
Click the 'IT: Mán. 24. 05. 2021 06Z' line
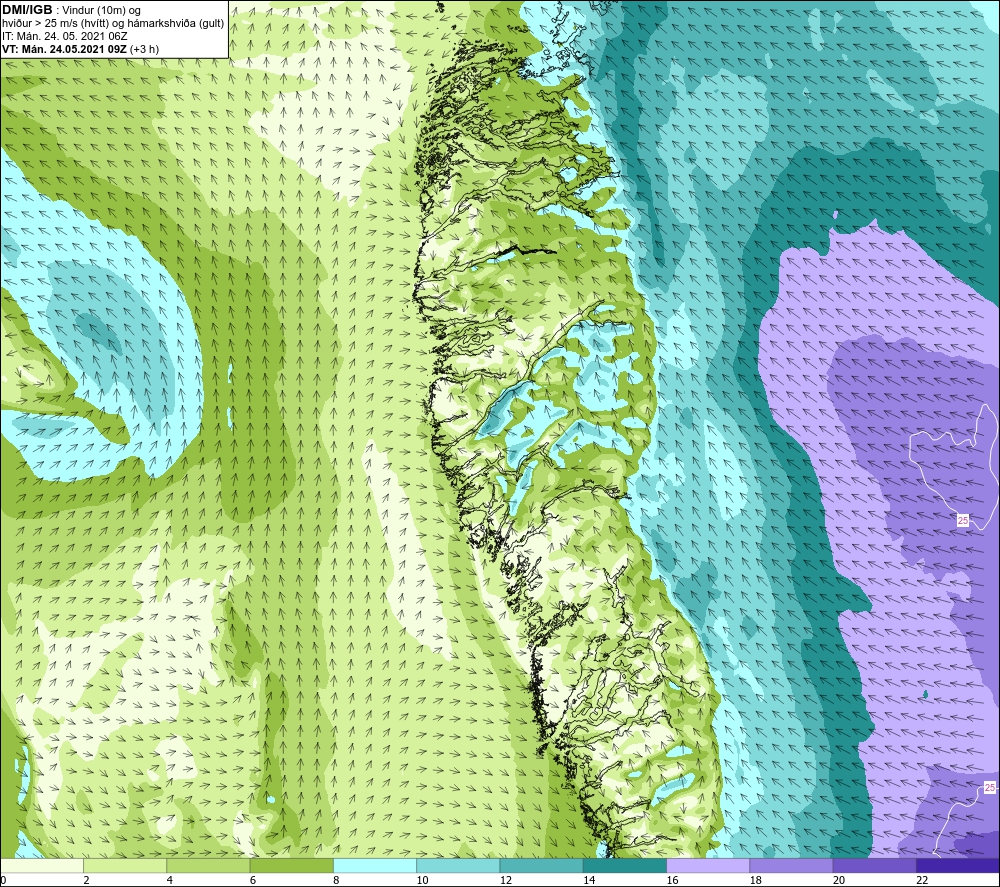[x=64, y=36]
